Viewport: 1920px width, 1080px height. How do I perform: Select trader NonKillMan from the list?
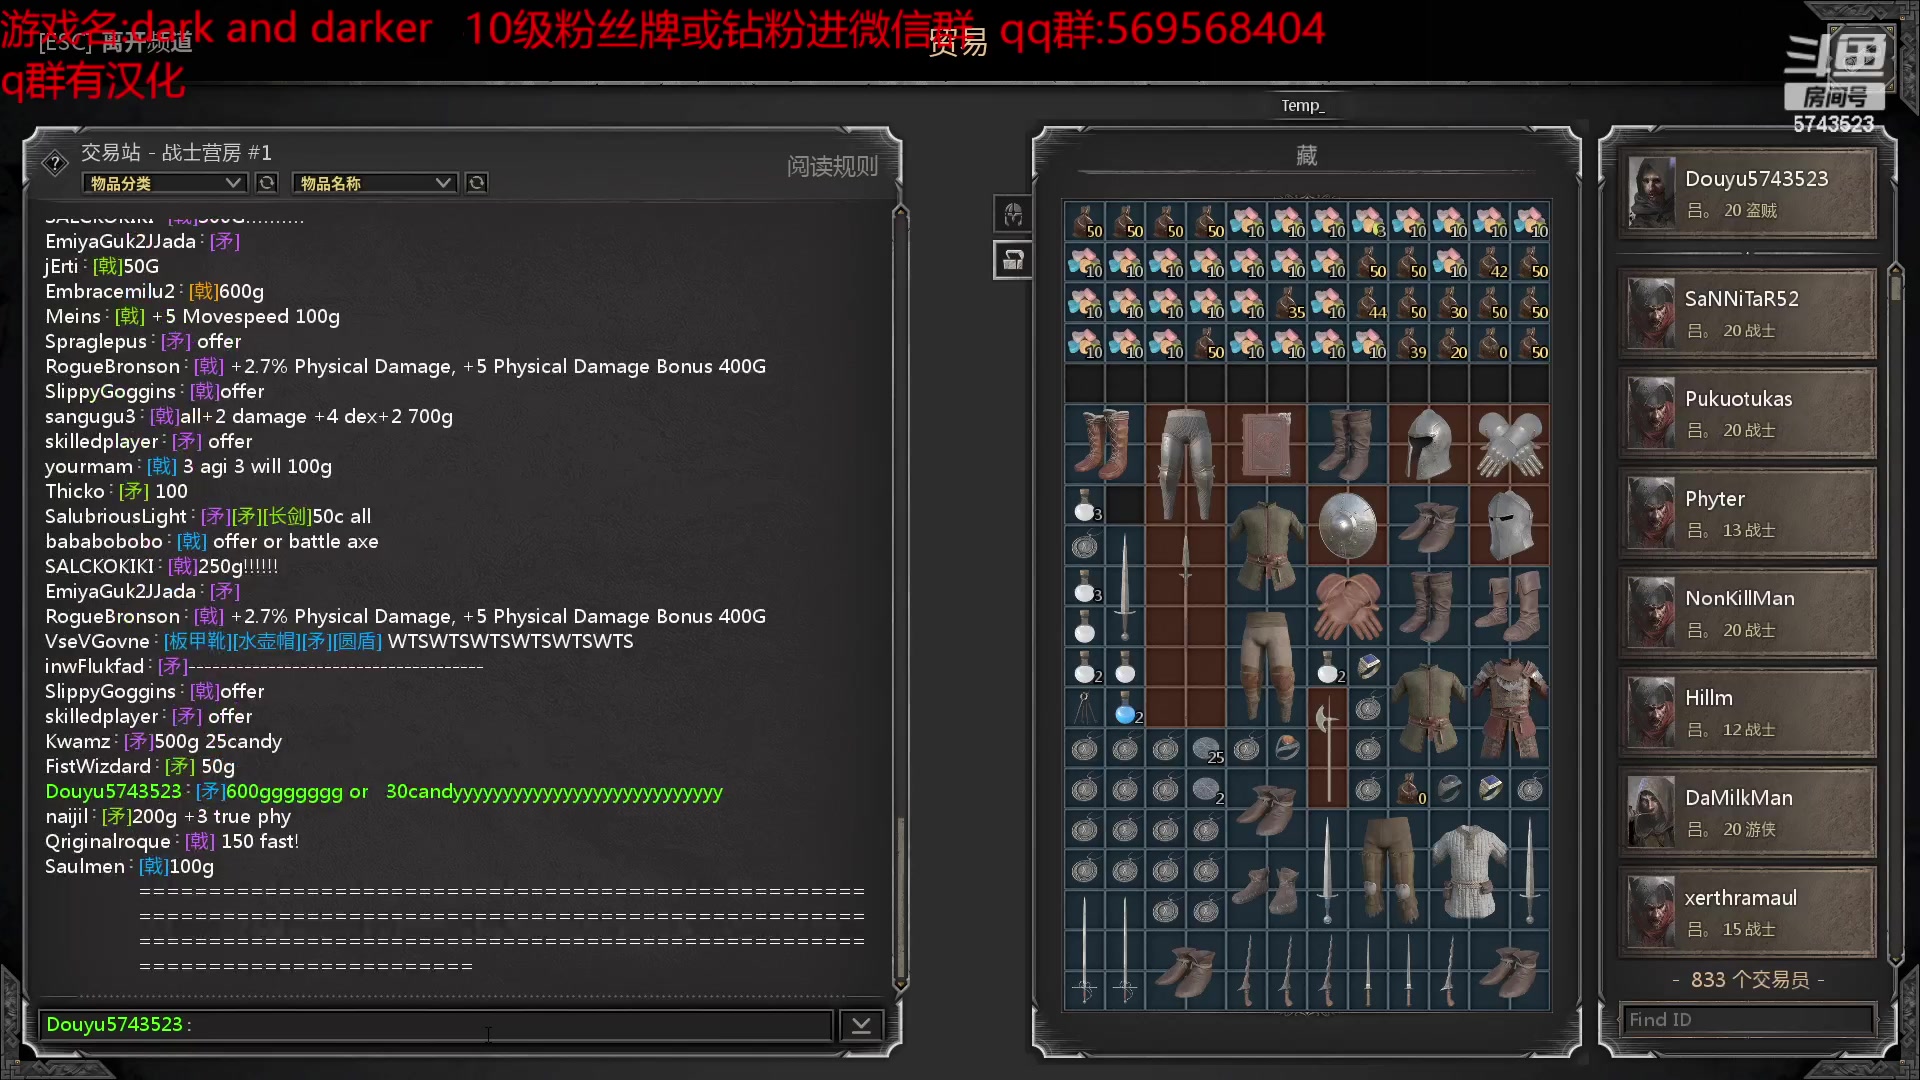pyautogui.click(x=1747, y=613)
